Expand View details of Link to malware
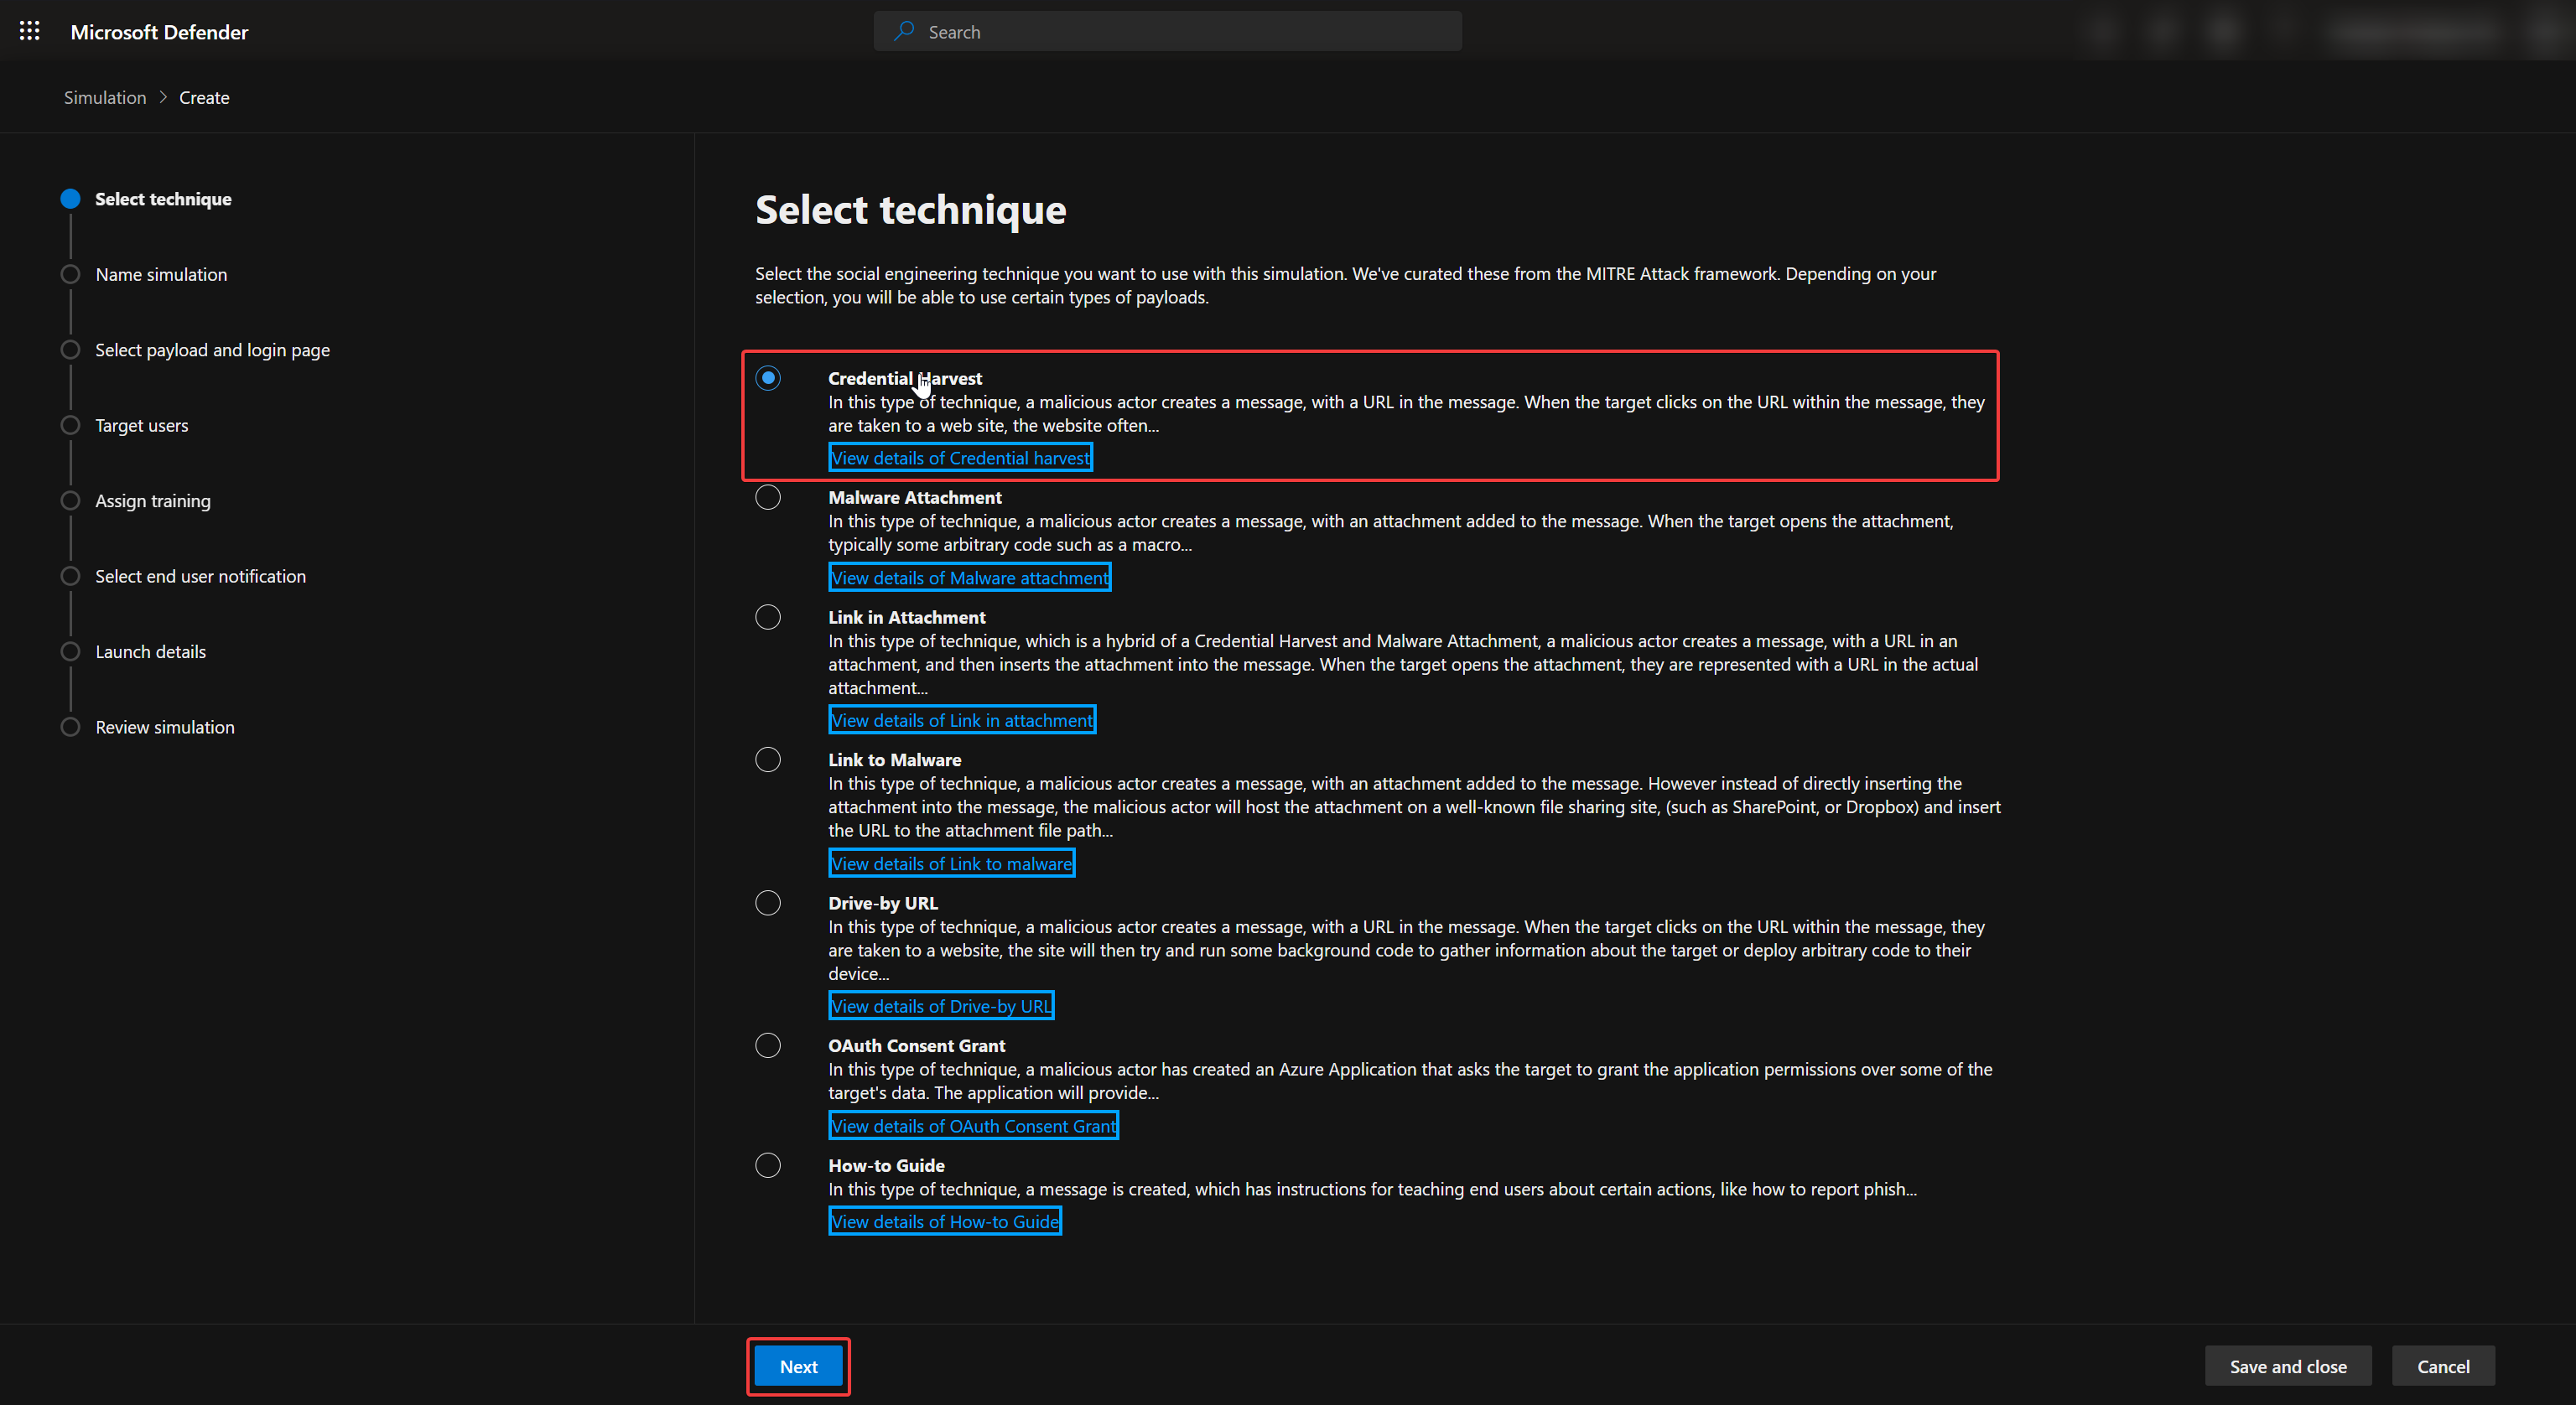The width and height of the screenshot is (2576, 1405). pyautogui.click(x=951, y=863)
